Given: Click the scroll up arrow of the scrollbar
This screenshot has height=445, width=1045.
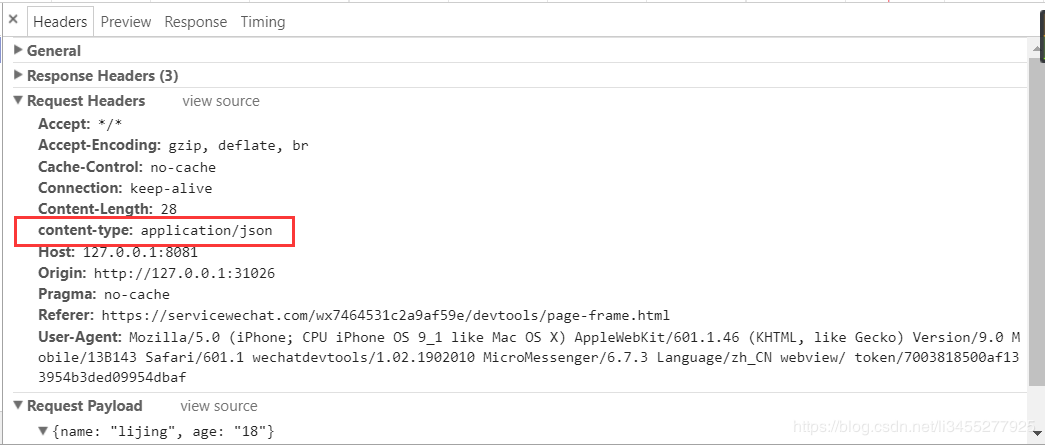Looking at the screenshot, I should tap(1036, 48).
